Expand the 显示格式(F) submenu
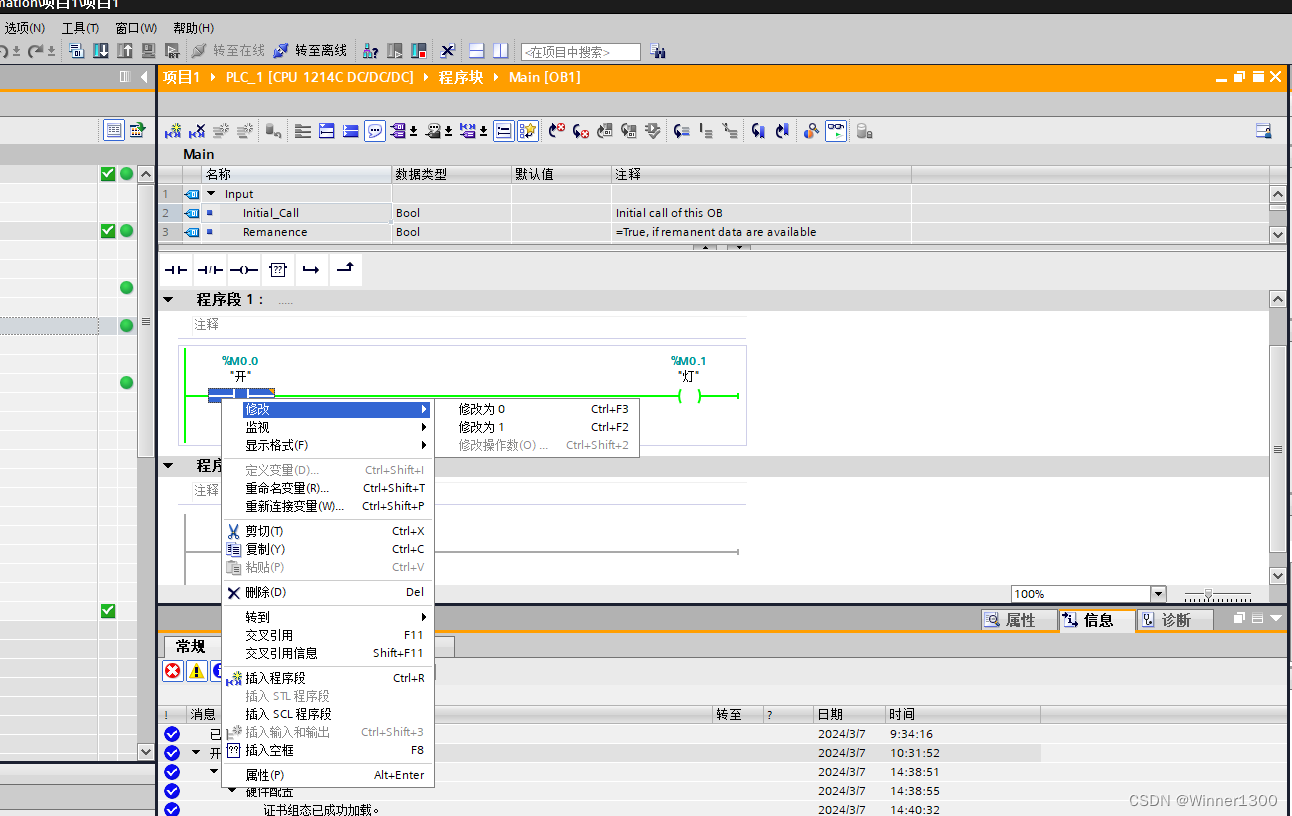 pyautogui.click(x=336, y=445)
